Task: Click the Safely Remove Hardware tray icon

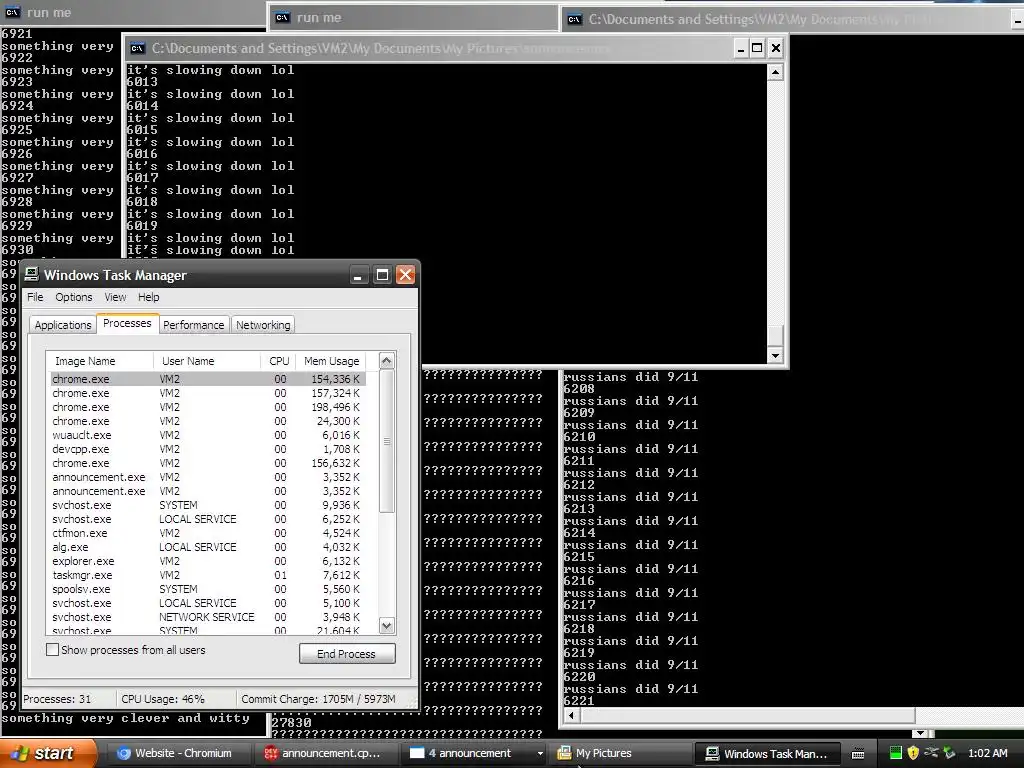Action: click(949, 753)
